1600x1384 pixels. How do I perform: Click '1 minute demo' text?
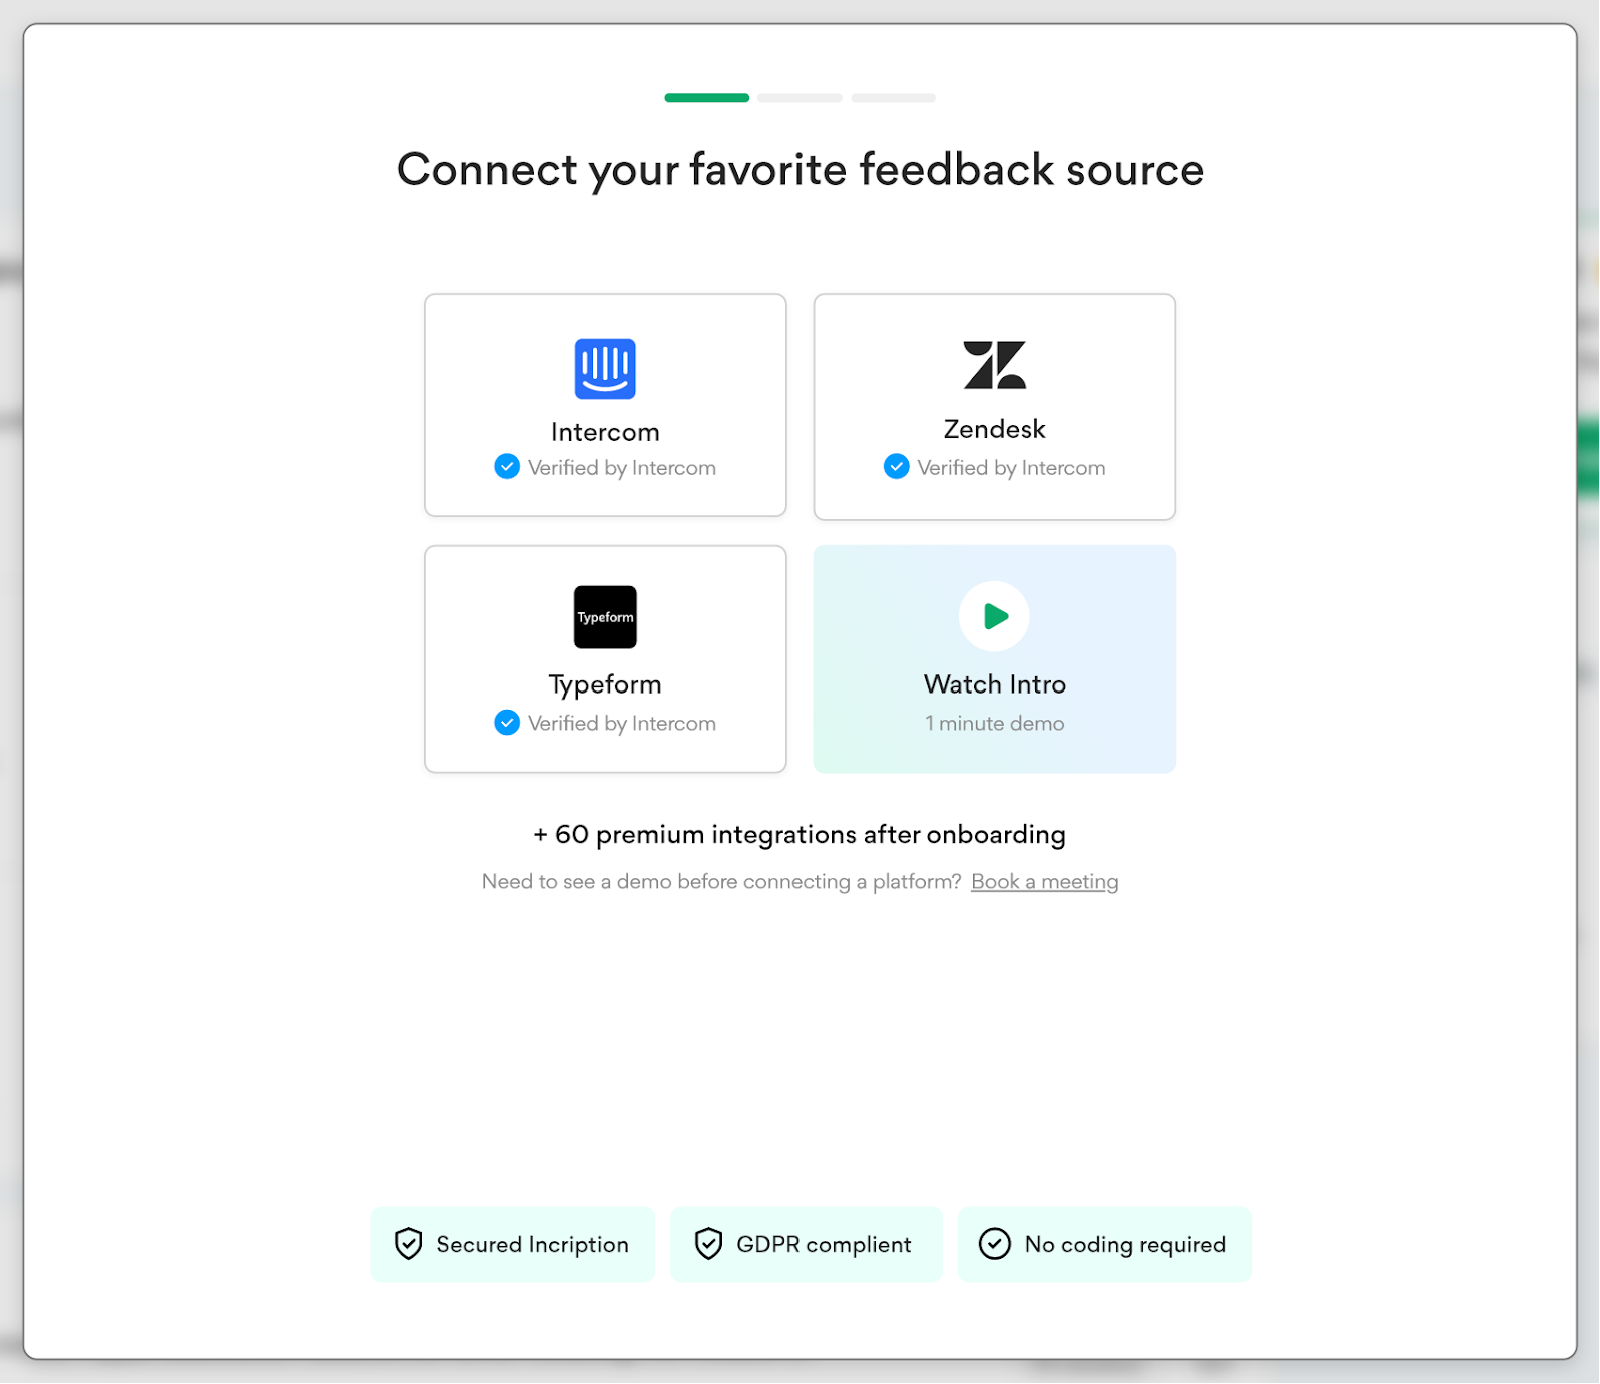994,724
